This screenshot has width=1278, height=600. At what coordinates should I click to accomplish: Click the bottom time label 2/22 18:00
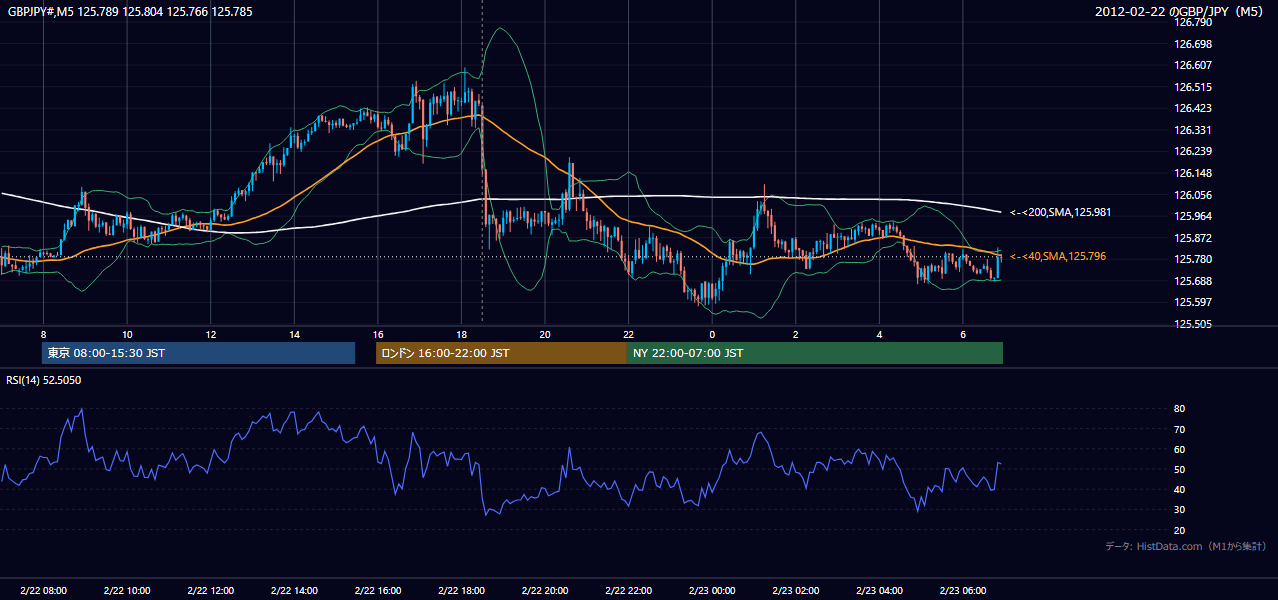pos(461,591)
